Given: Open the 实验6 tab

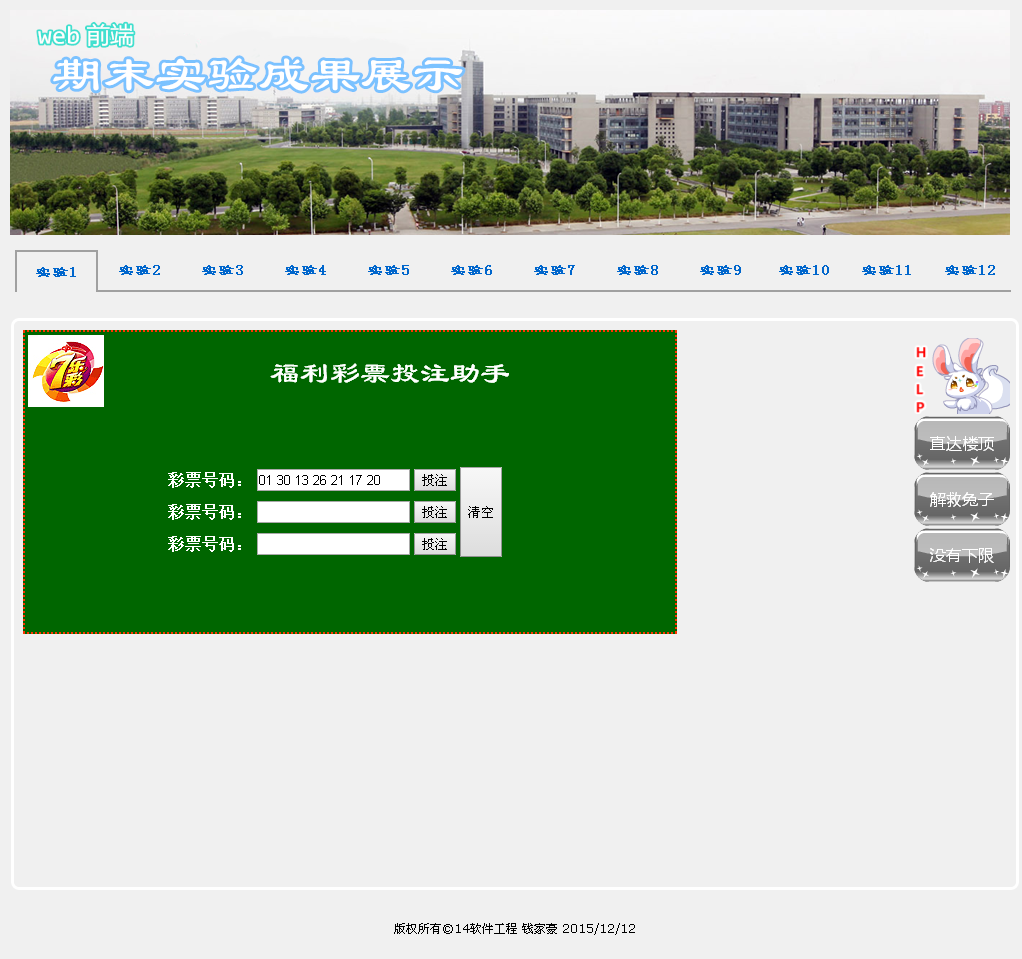Looking at the screenshot, I should coord(471,270).
